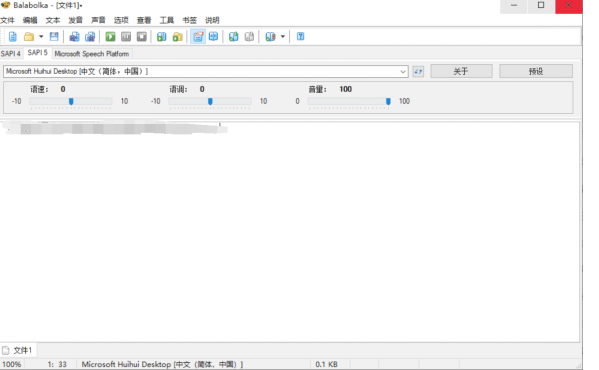The width and height of the screenshot is (599, 370).
Task: Open the 文本 menu
Action: pyautogui.click(x=53, y=20)
